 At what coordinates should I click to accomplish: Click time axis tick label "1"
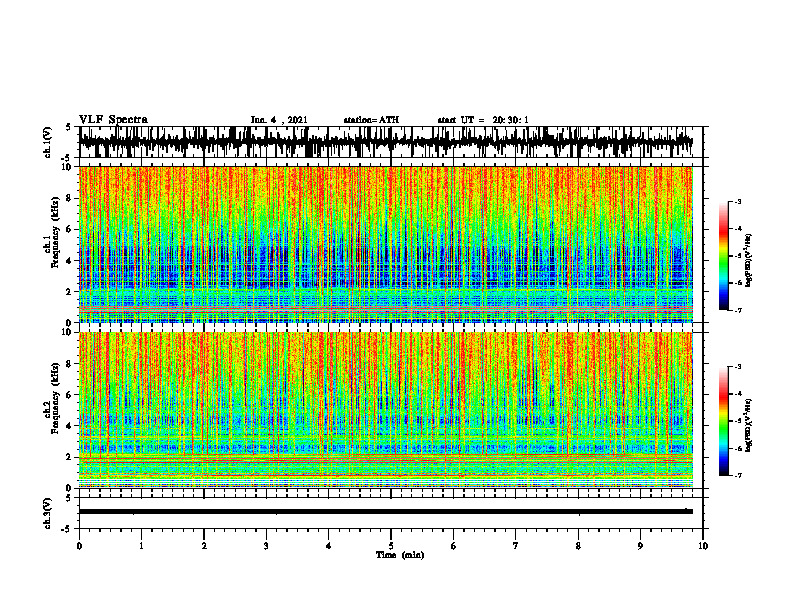(141, 546)
